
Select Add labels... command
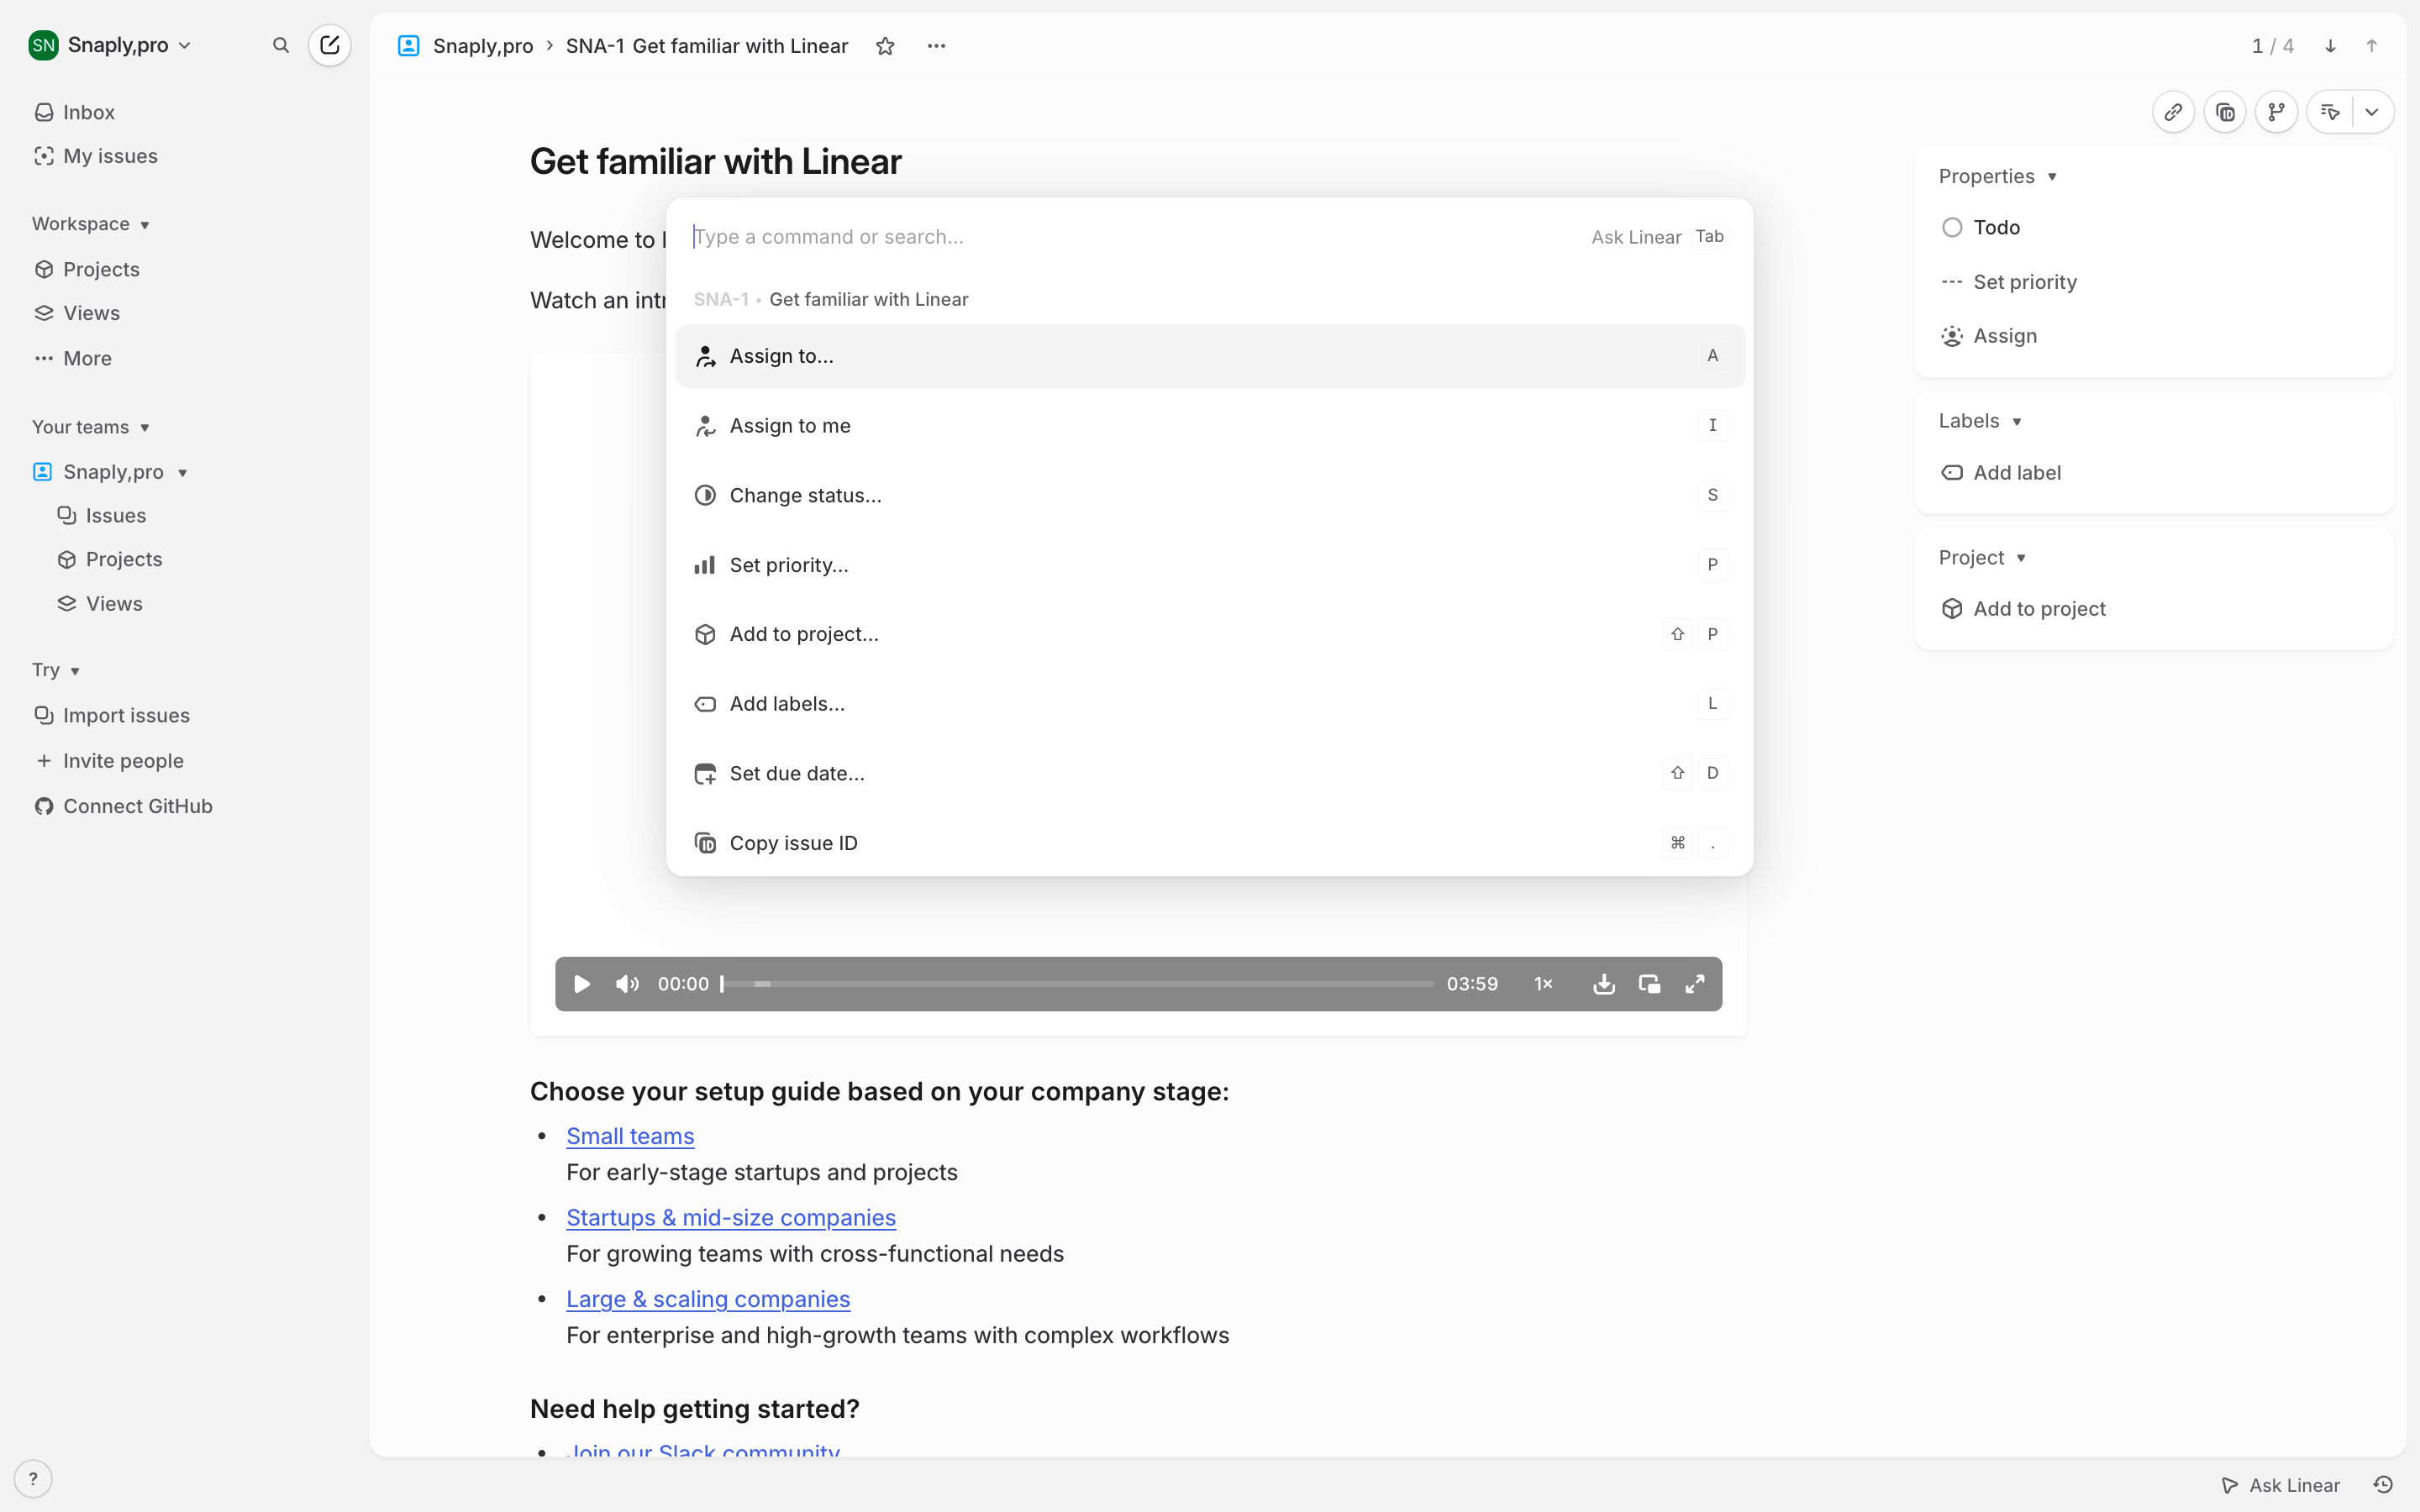click(x=1210, y=704)
